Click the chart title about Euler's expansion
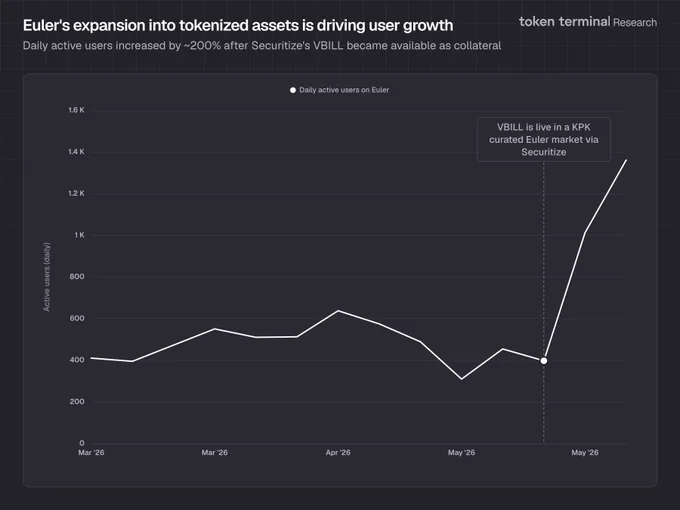This screenshot has width=680, height=510. (238, 26)
